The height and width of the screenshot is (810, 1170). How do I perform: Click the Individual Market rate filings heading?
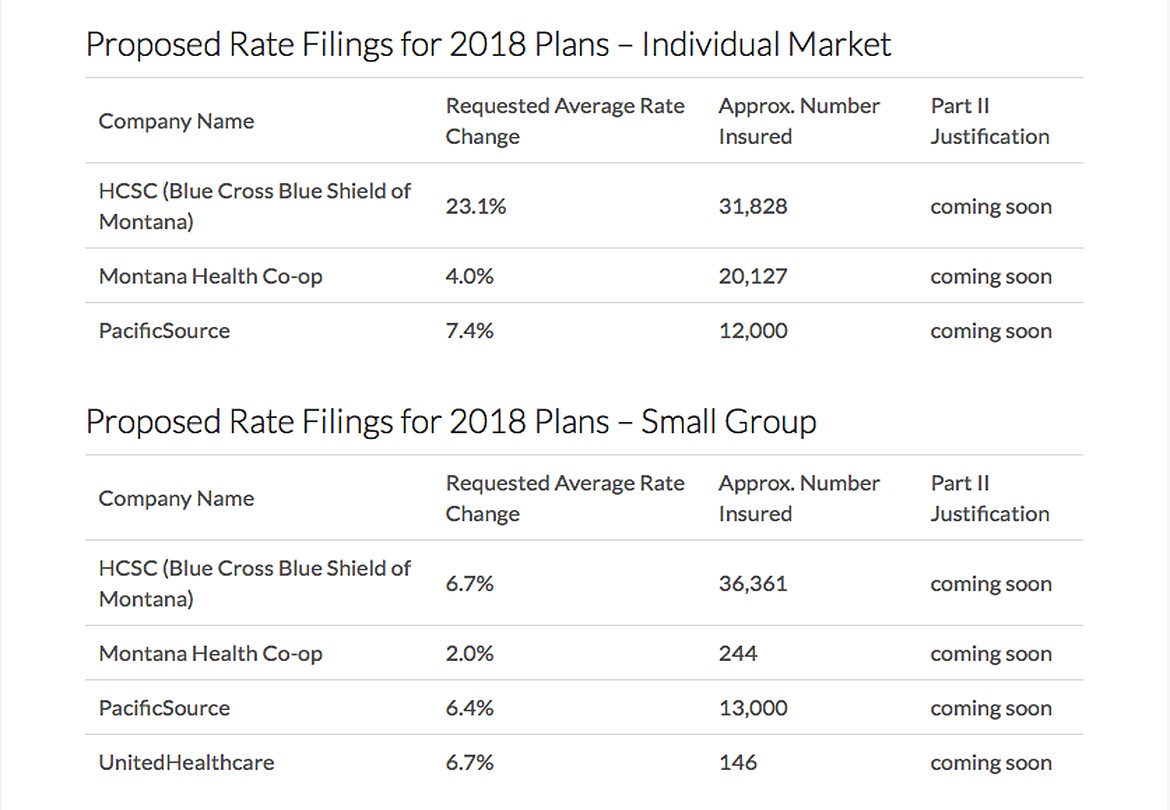(488, 45)
